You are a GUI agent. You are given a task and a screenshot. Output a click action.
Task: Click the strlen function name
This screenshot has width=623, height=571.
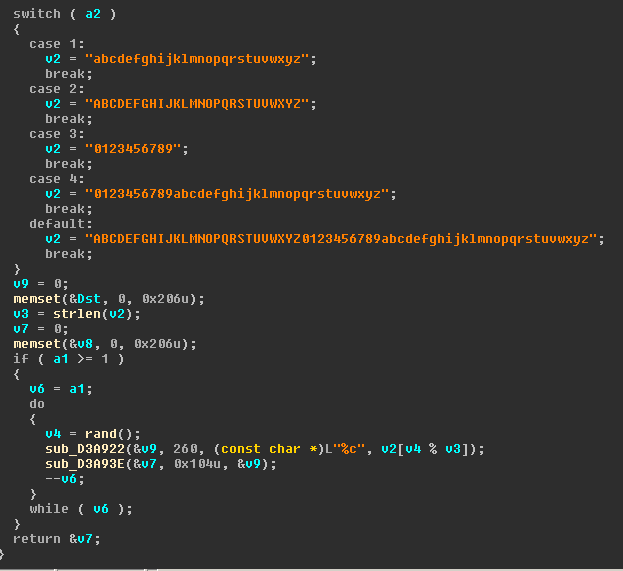[77, 314]
